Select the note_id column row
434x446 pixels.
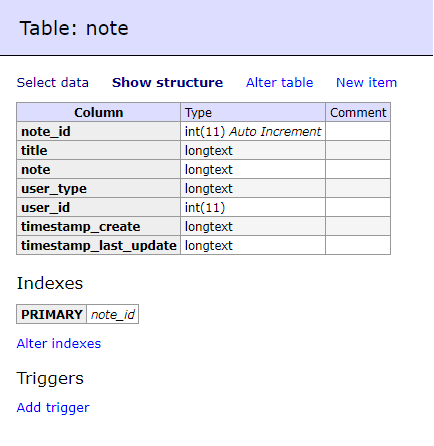point(203,131)
